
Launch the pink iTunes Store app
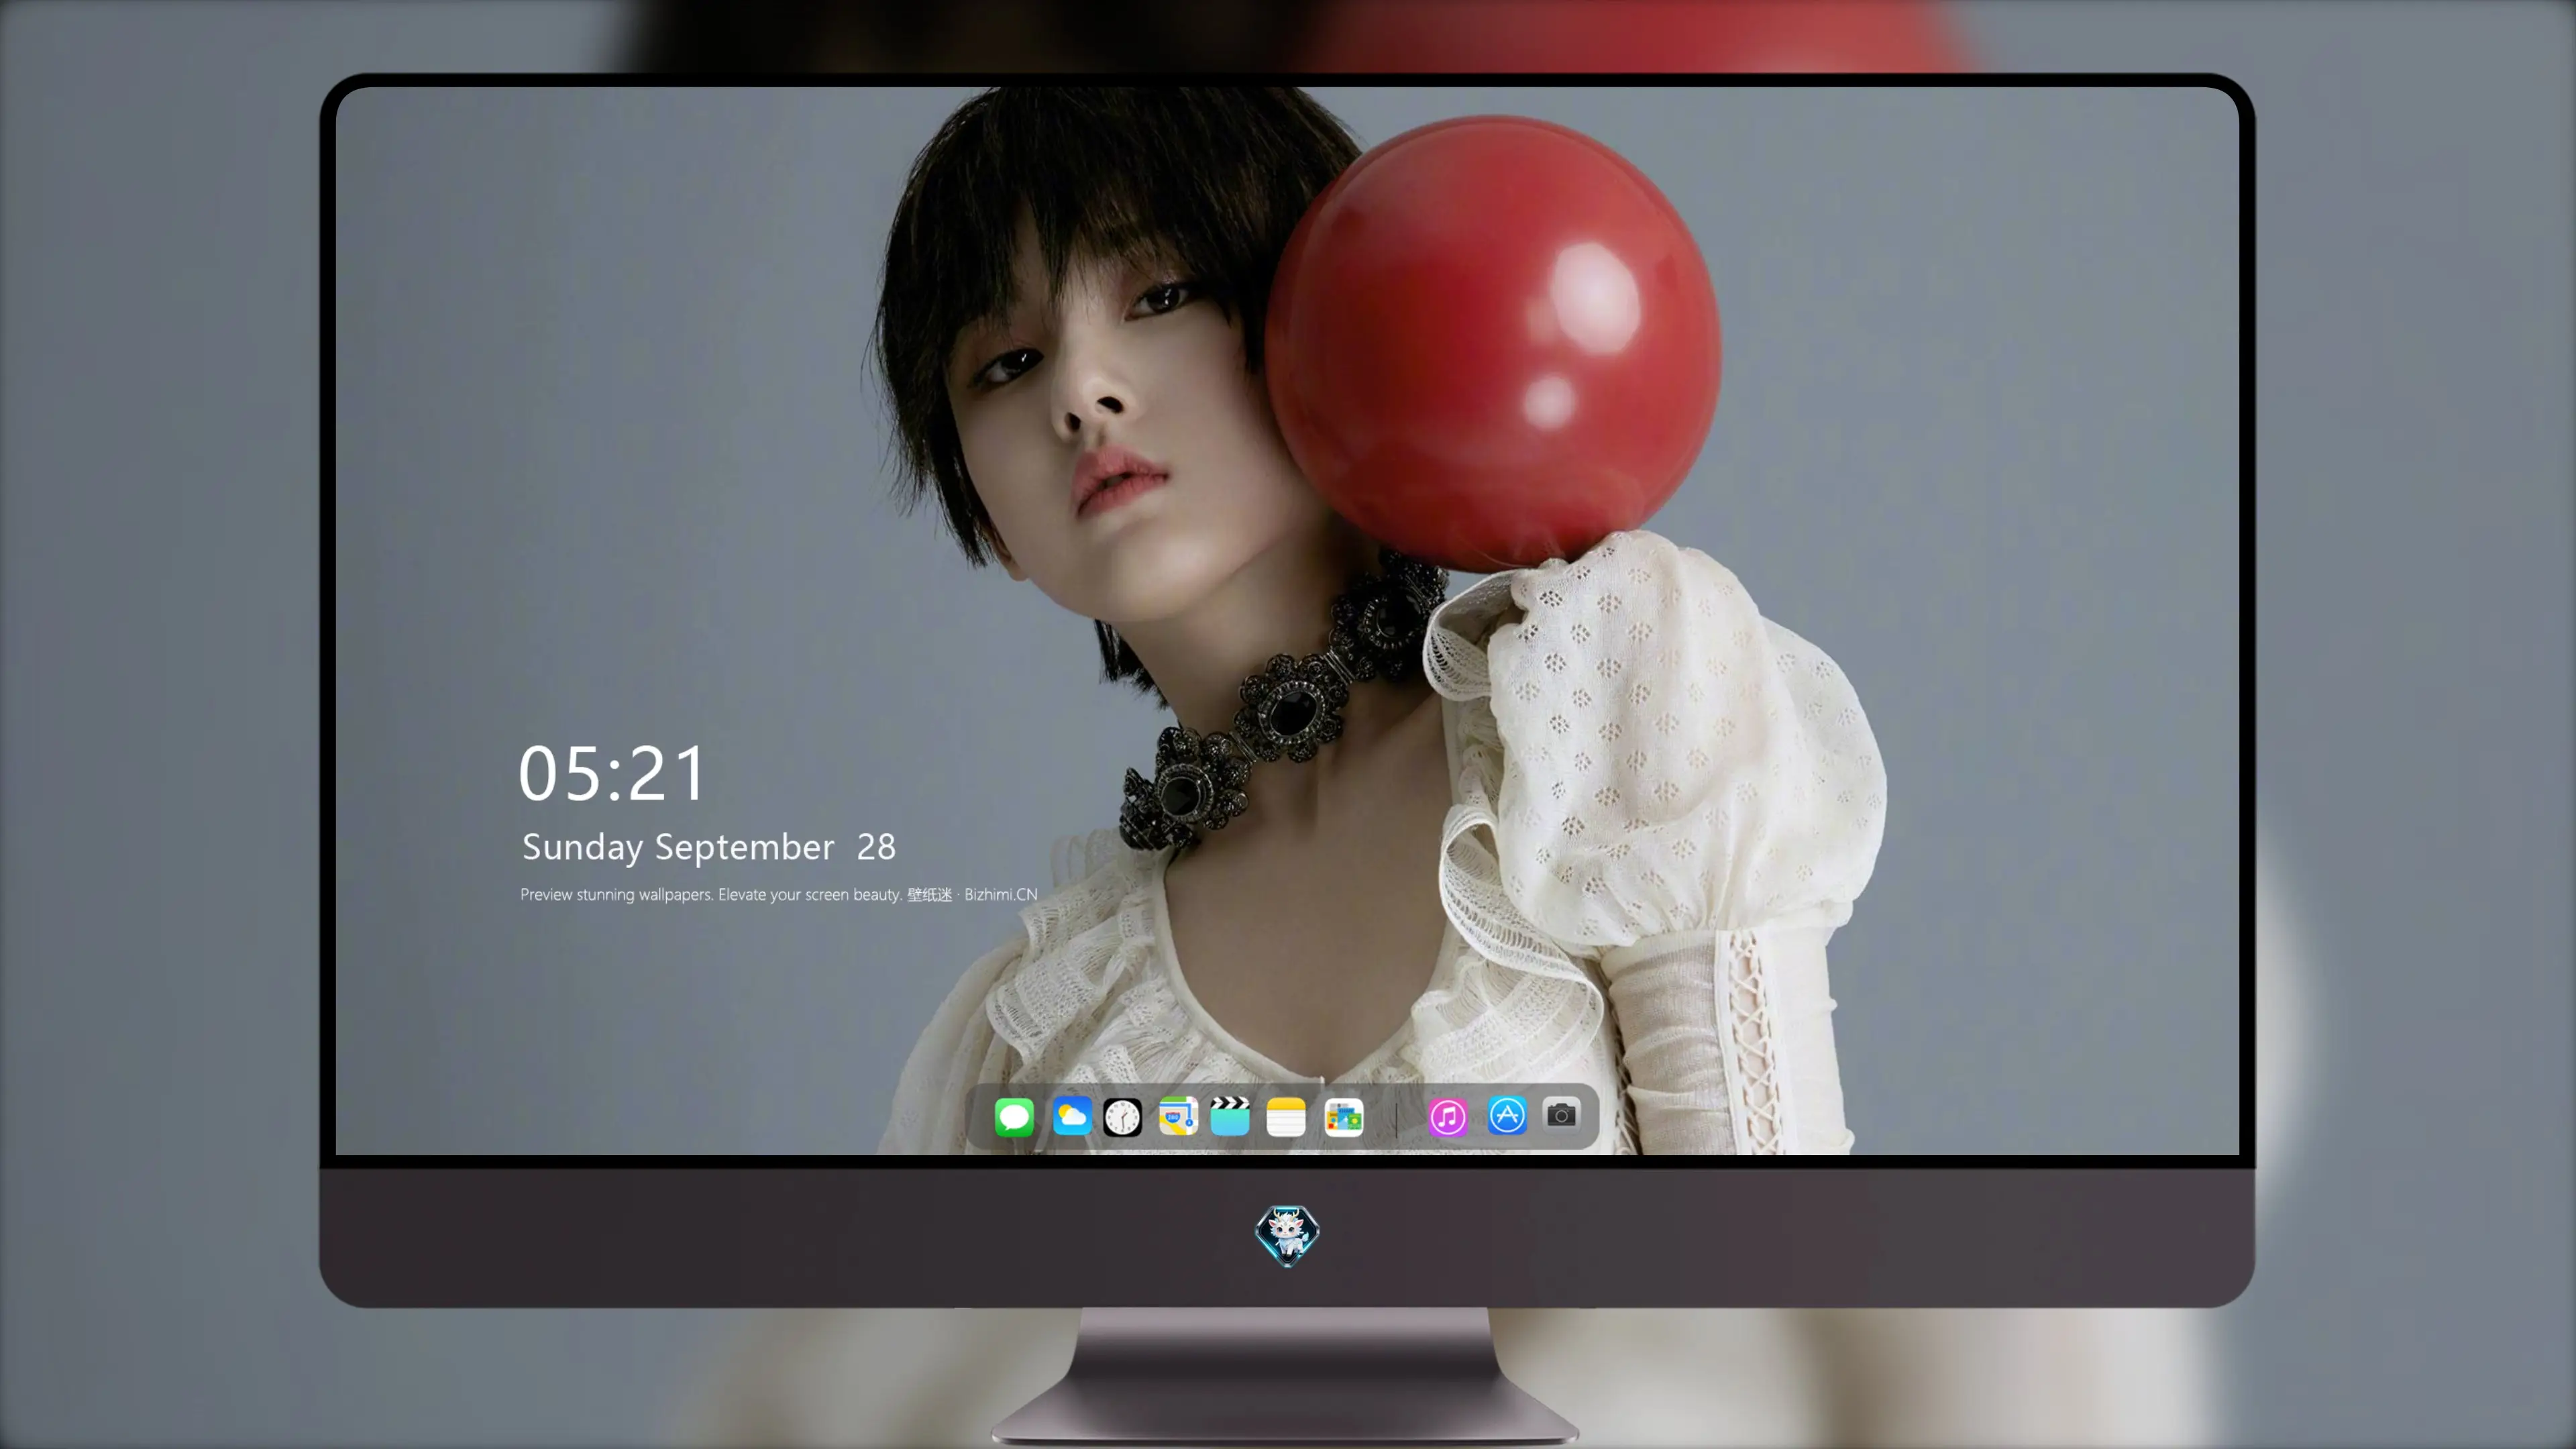pos(1448,1116)
